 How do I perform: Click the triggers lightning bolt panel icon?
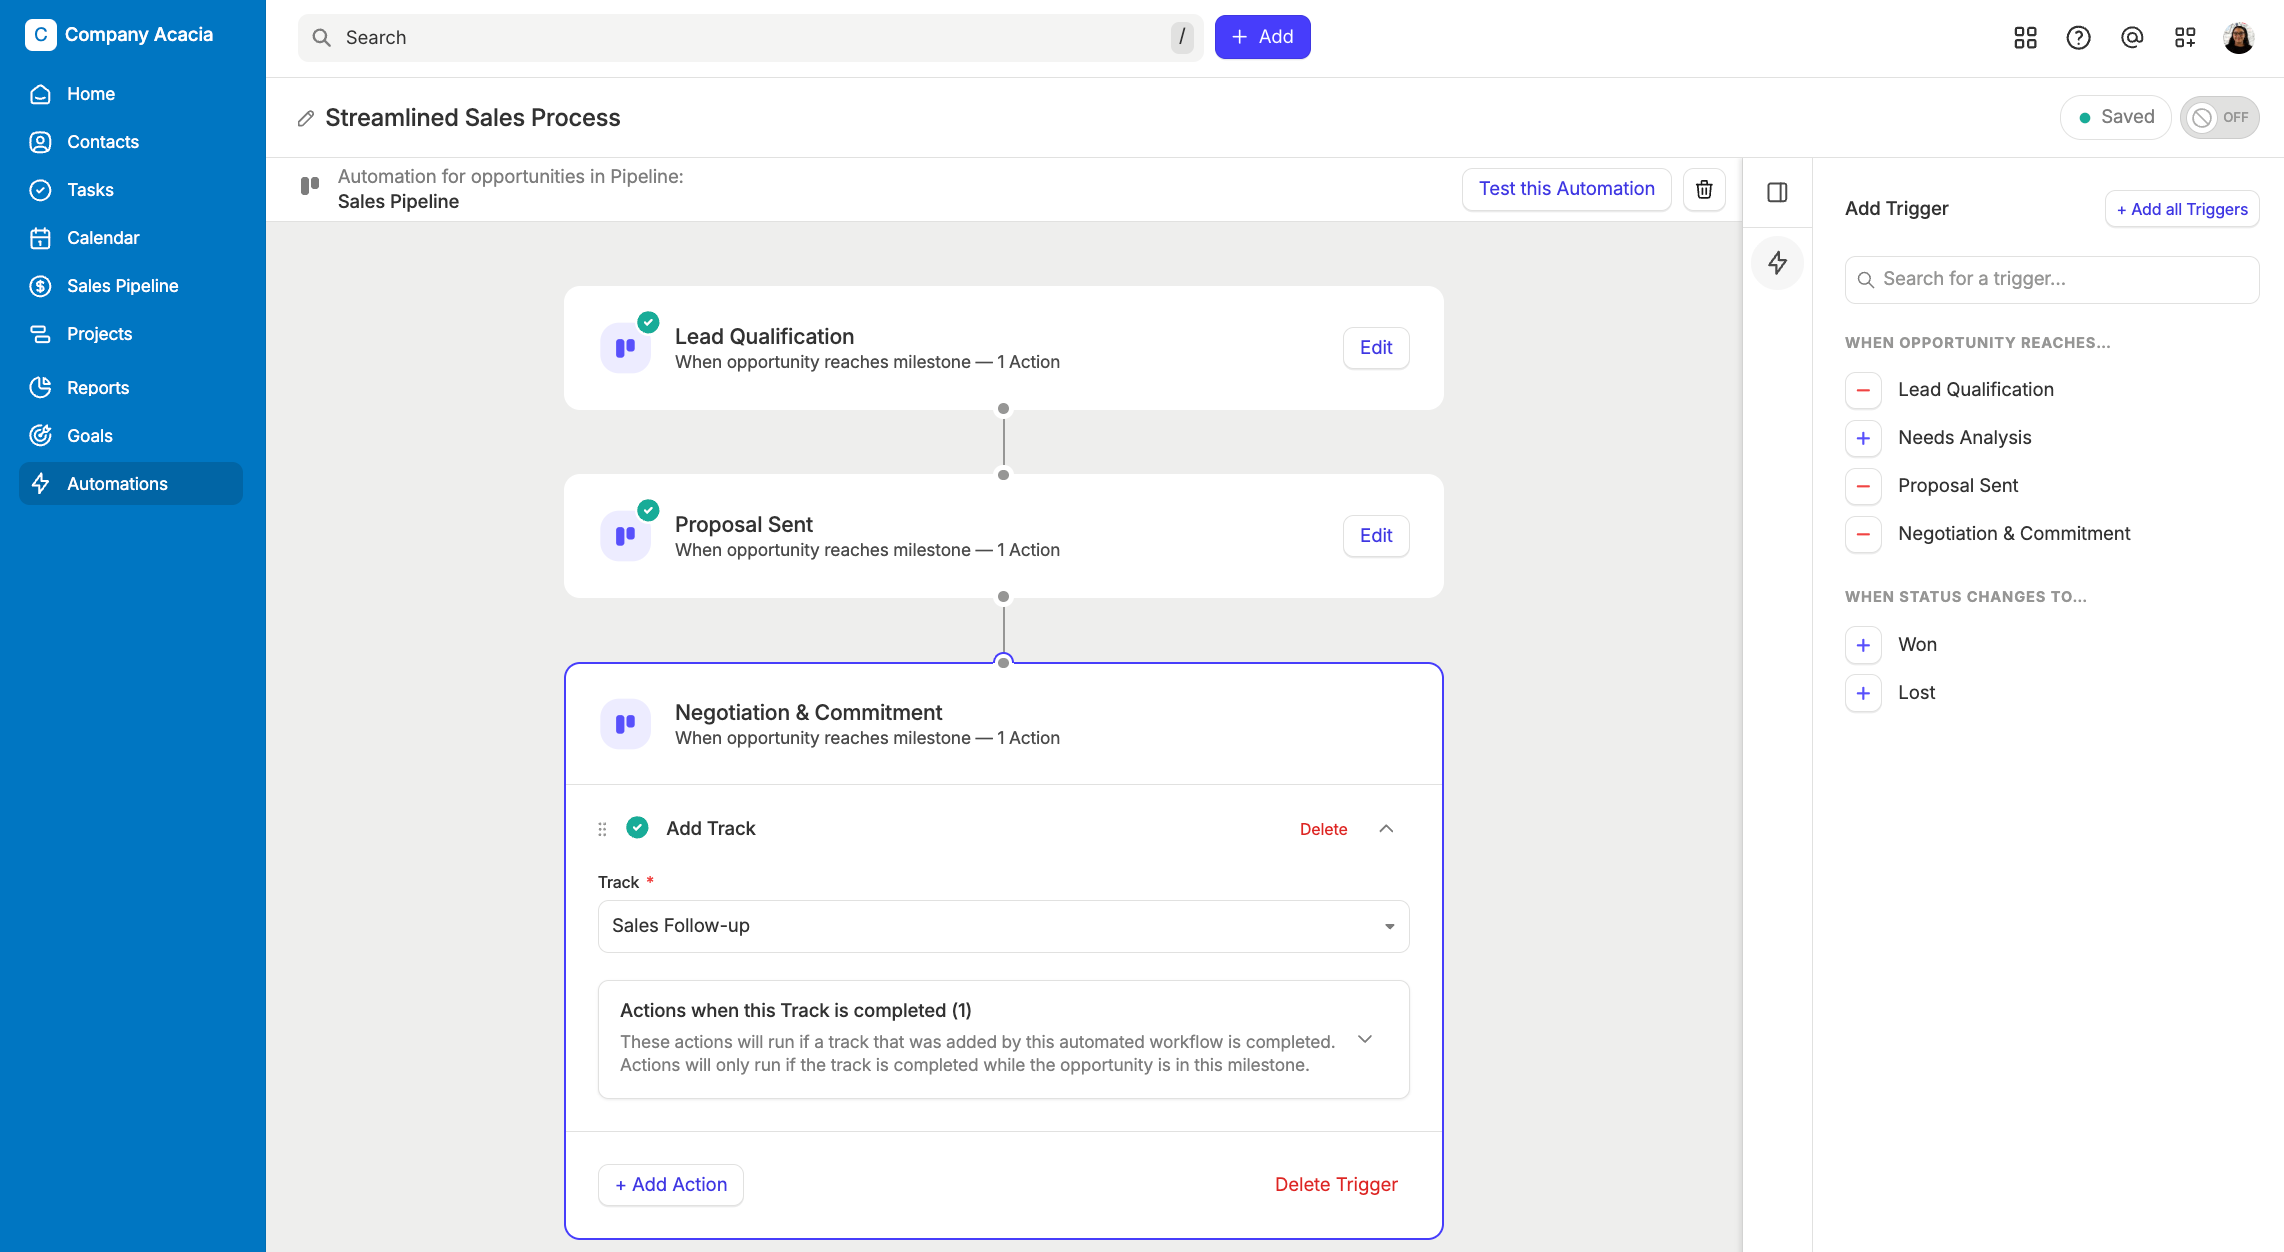tap(1777, 263)
